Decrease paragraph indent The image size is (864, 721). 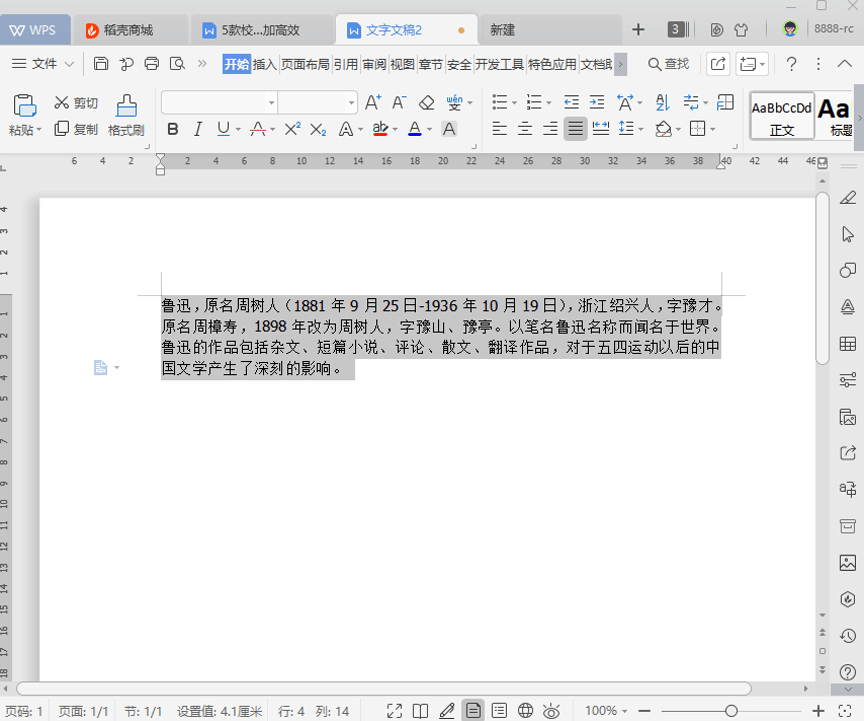[x=571, y=103]
